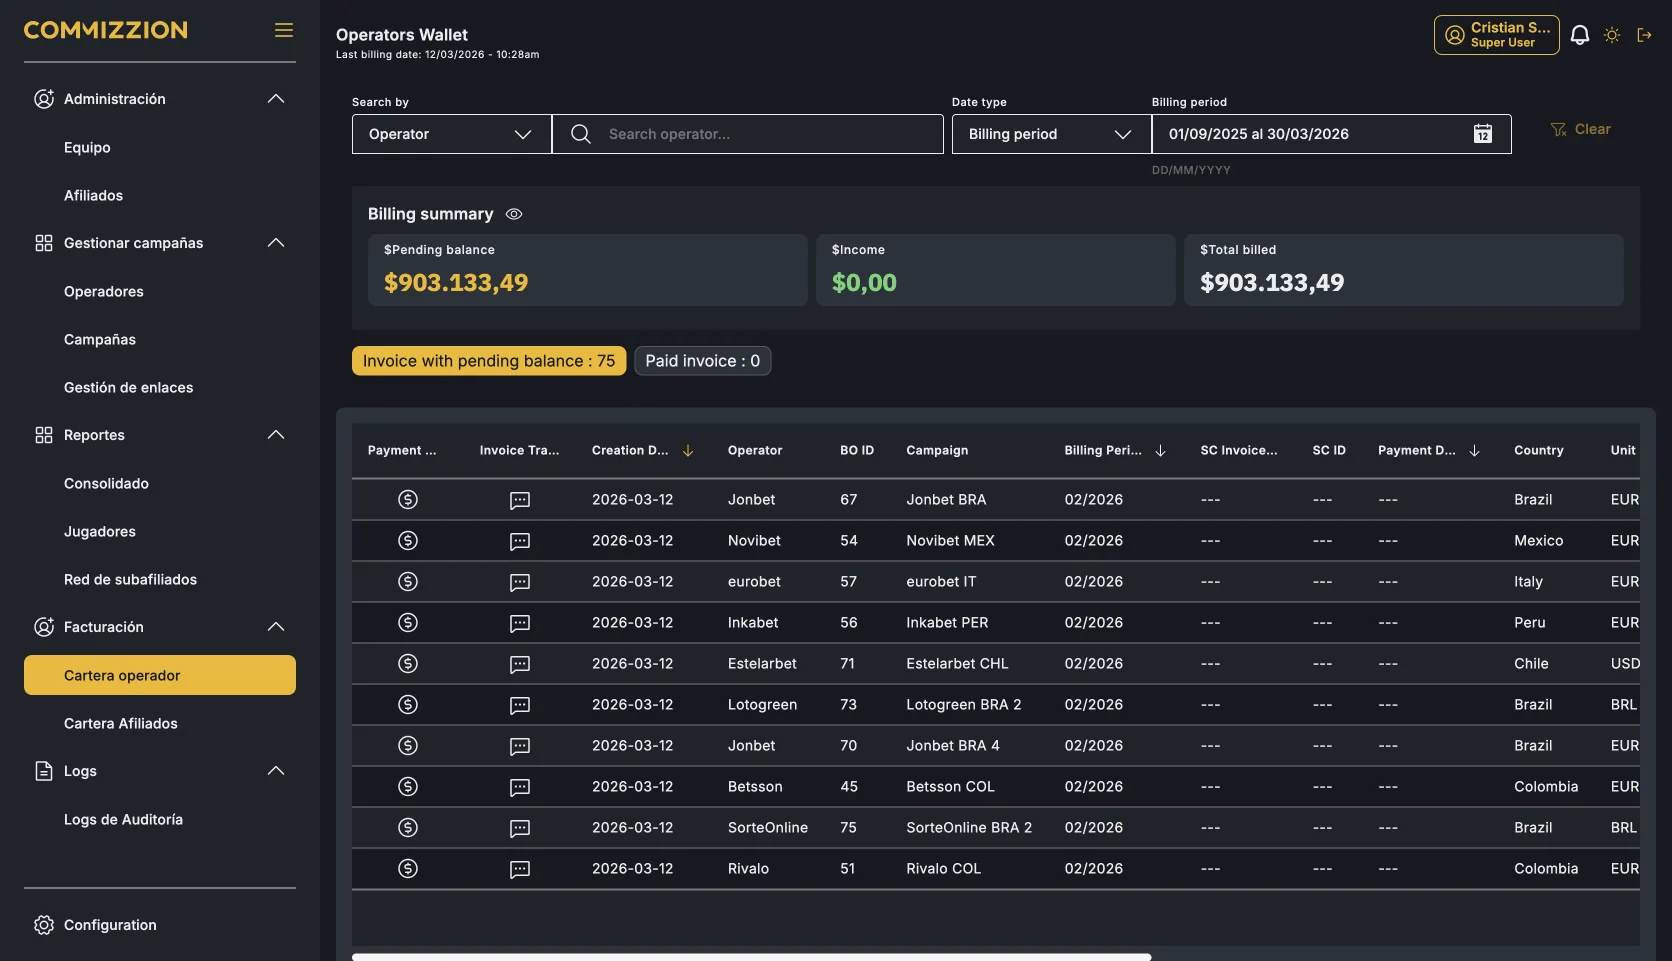The image size is (1672, 961).
Task: Open the Search by Operator dropdown
Action: pyautogui.click(x=452, y=134)
